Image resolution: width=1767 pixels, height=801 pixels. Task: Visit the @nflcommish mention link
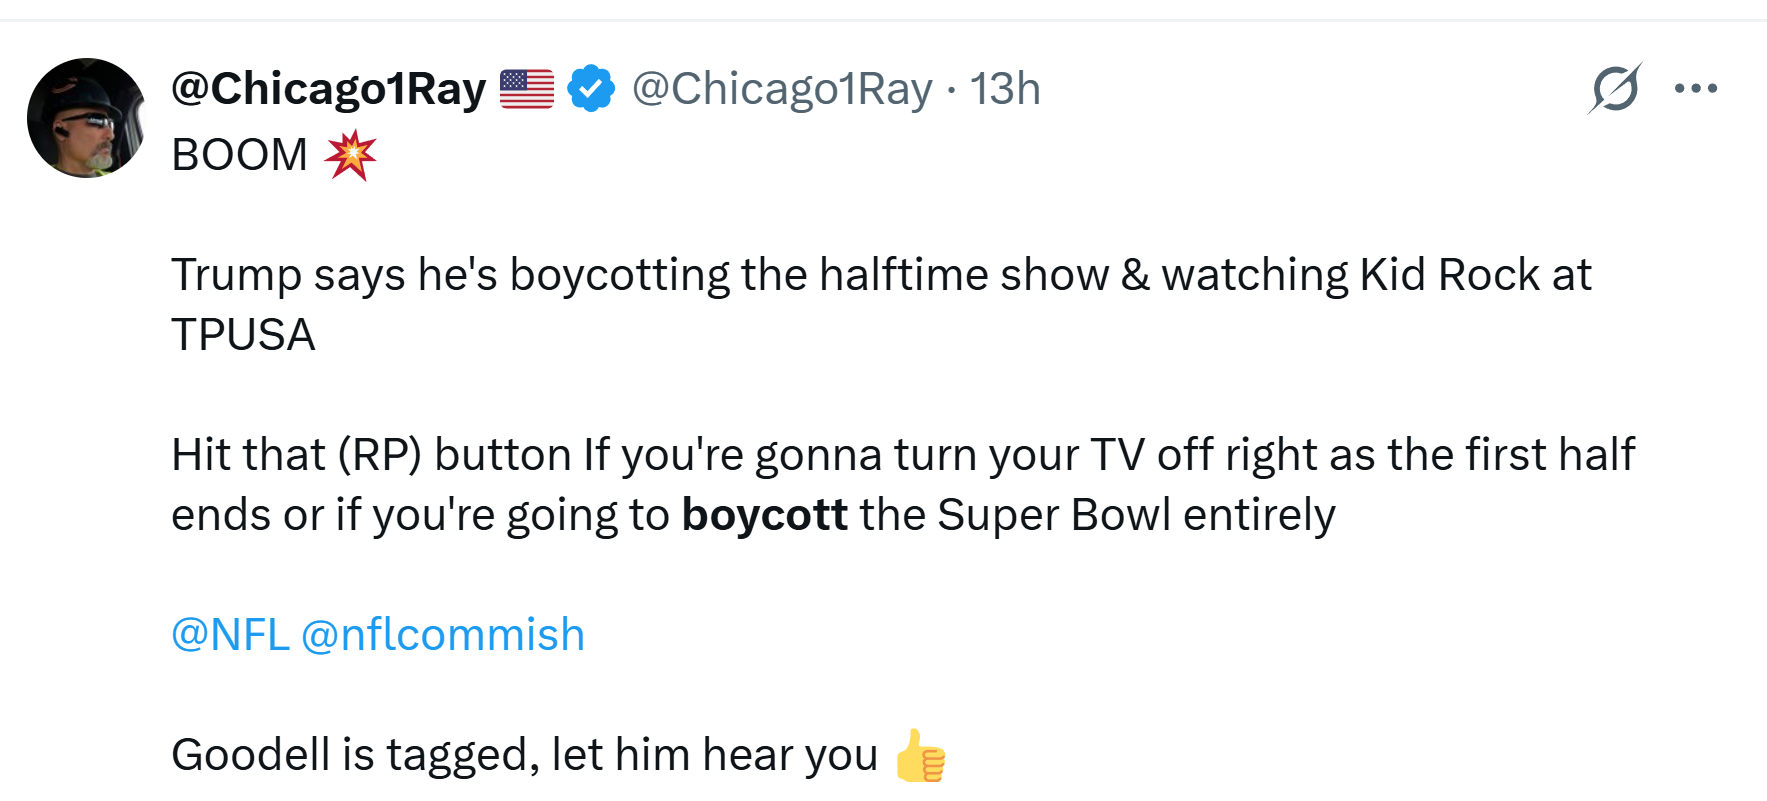click(x=443, y=635)
